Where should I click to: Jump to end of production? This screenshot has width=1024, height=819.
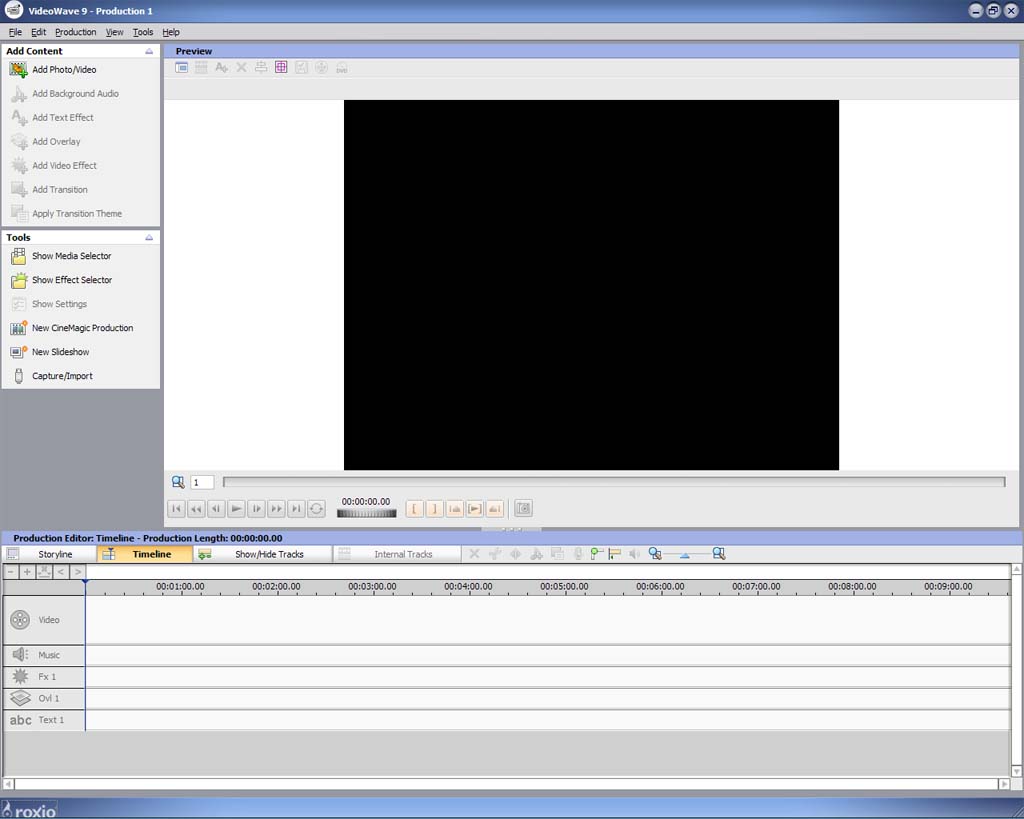tap(296, 508)
